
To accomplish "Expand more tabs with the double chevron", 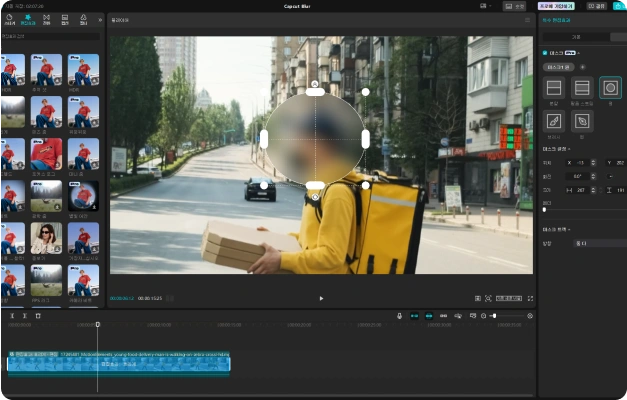I will point(100,20).
